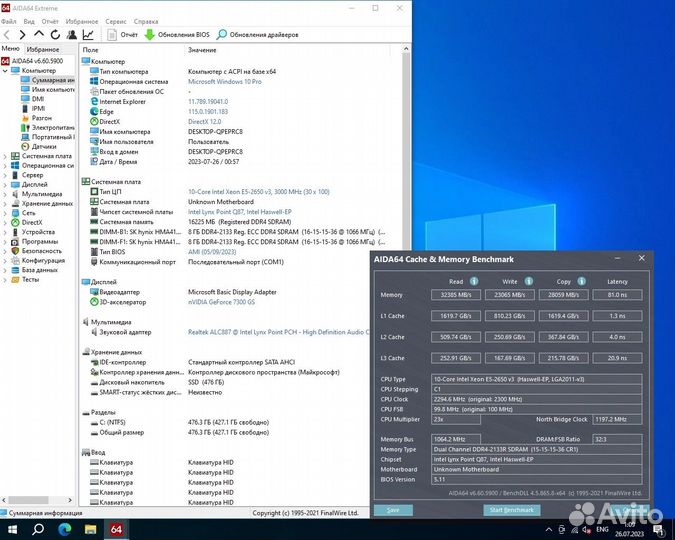Click the Copy info icon in benchmark
The width and height of the screenshot is (675, 540).
[582, 281]
